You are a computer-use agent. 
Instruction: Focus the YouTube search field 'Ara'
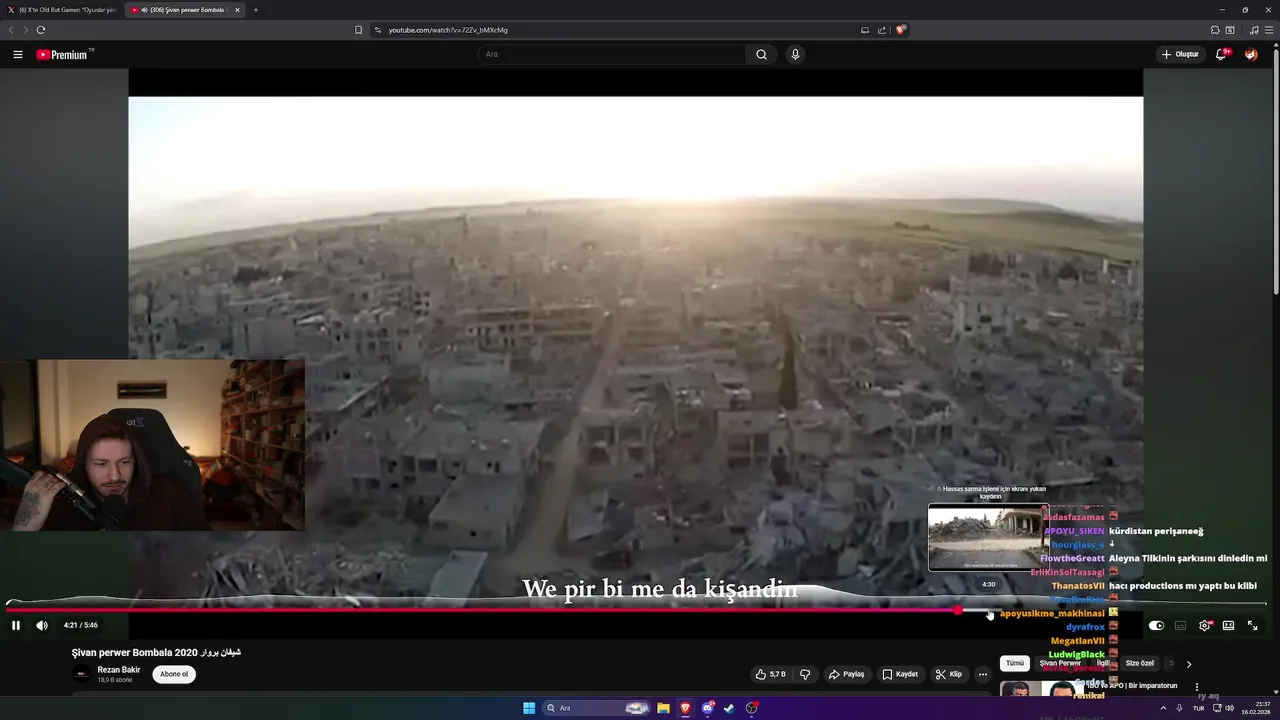[x=611, y=54]
